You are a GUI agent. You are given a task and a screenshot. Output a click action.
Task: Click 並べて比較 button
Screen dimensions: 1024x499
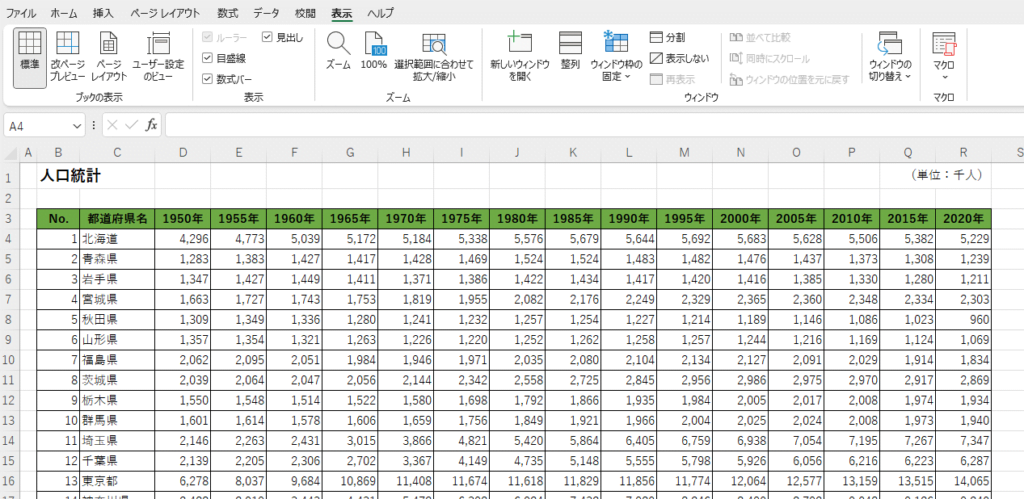click(760, 38)
